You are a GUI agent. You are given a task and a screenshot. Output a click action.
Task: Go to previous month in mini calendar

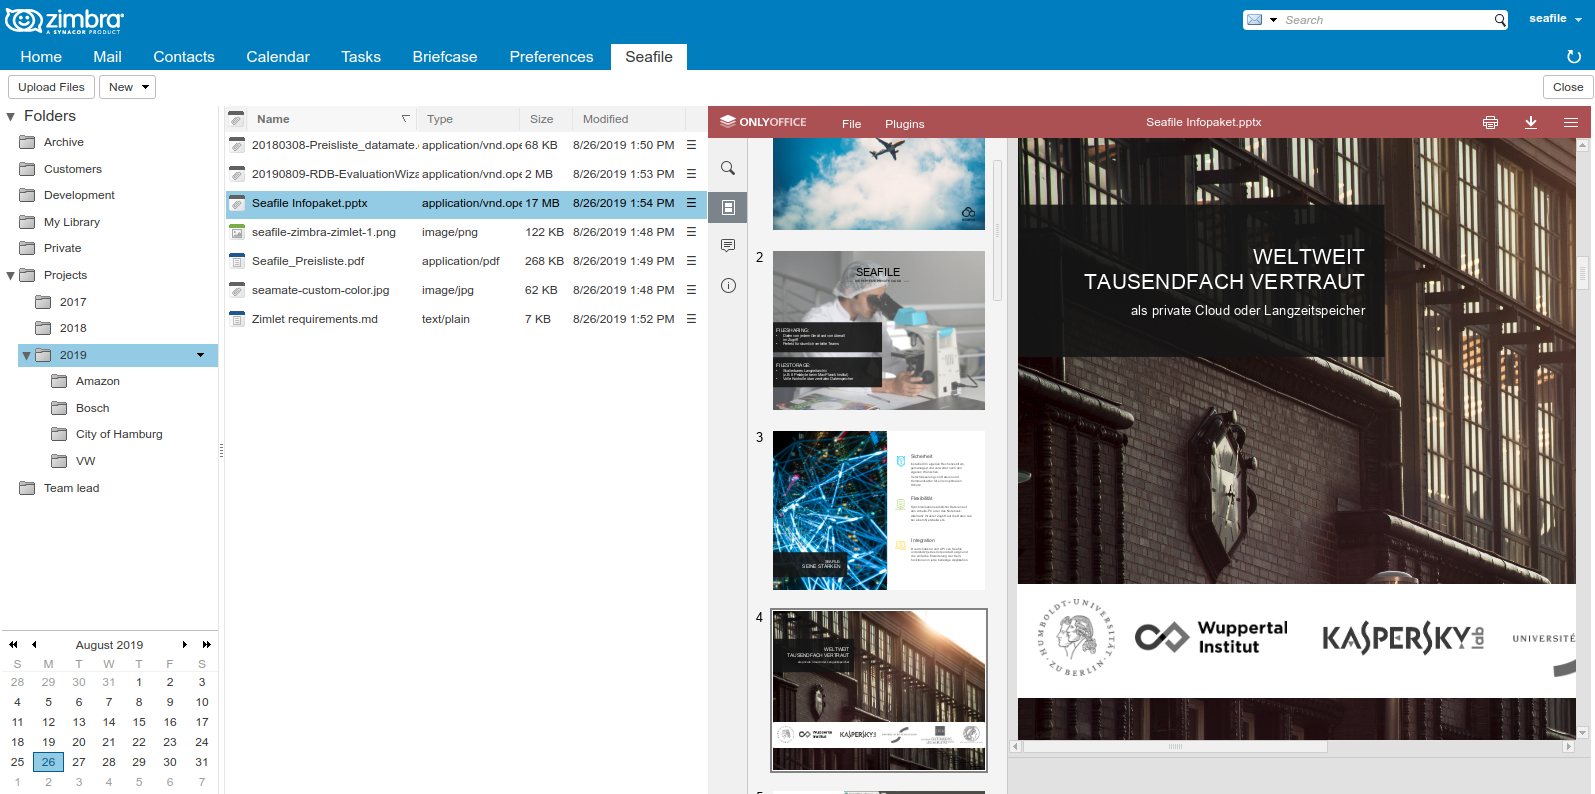34,645
